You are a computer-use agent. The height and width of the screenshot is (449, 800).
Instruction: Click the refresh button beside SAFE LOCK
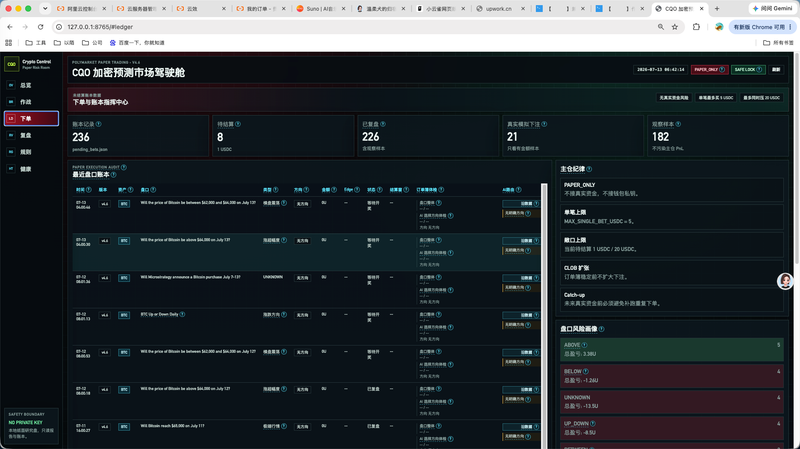(x=776, y=69)
